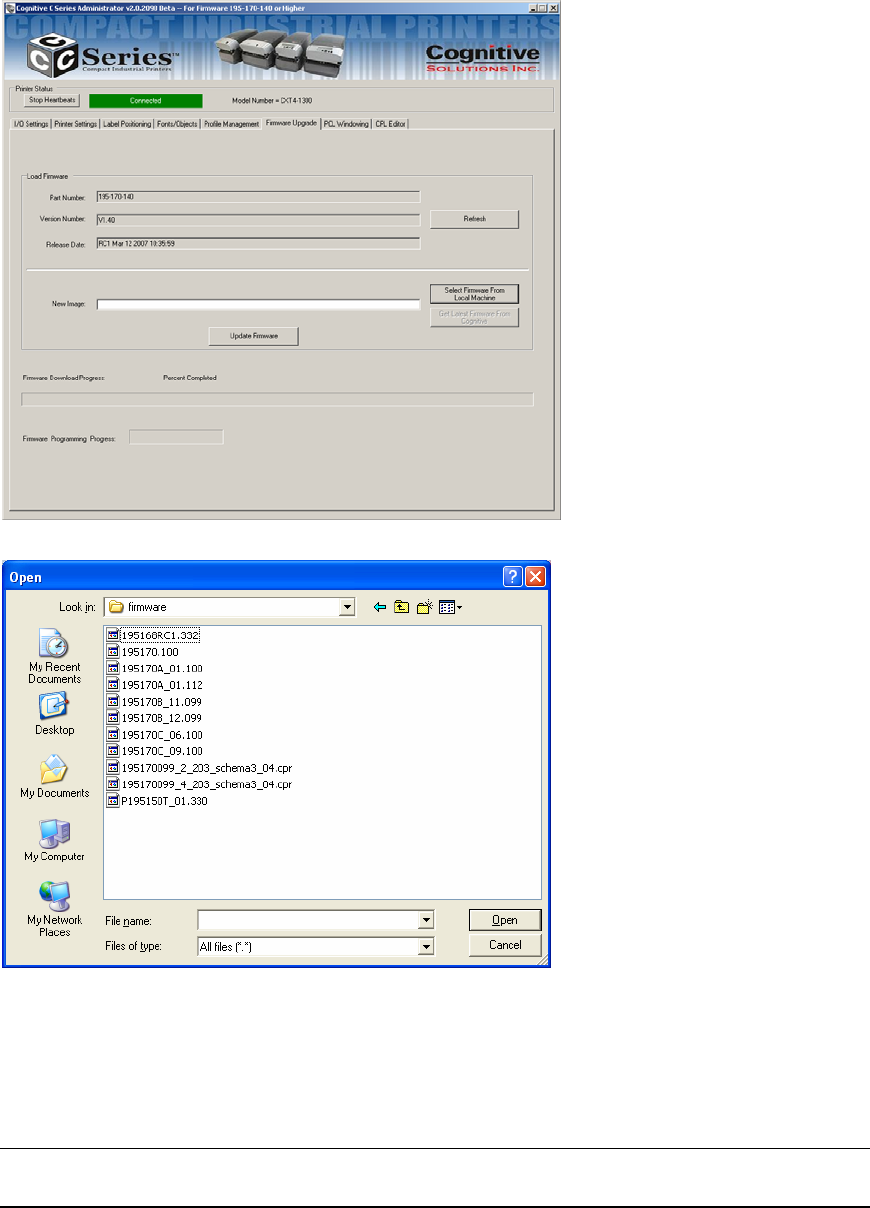The width and height of the screenshot is (870, 1208).
Task: Click the green Connected status indicator
Action: pyautogui.click(x=145, y=100)
